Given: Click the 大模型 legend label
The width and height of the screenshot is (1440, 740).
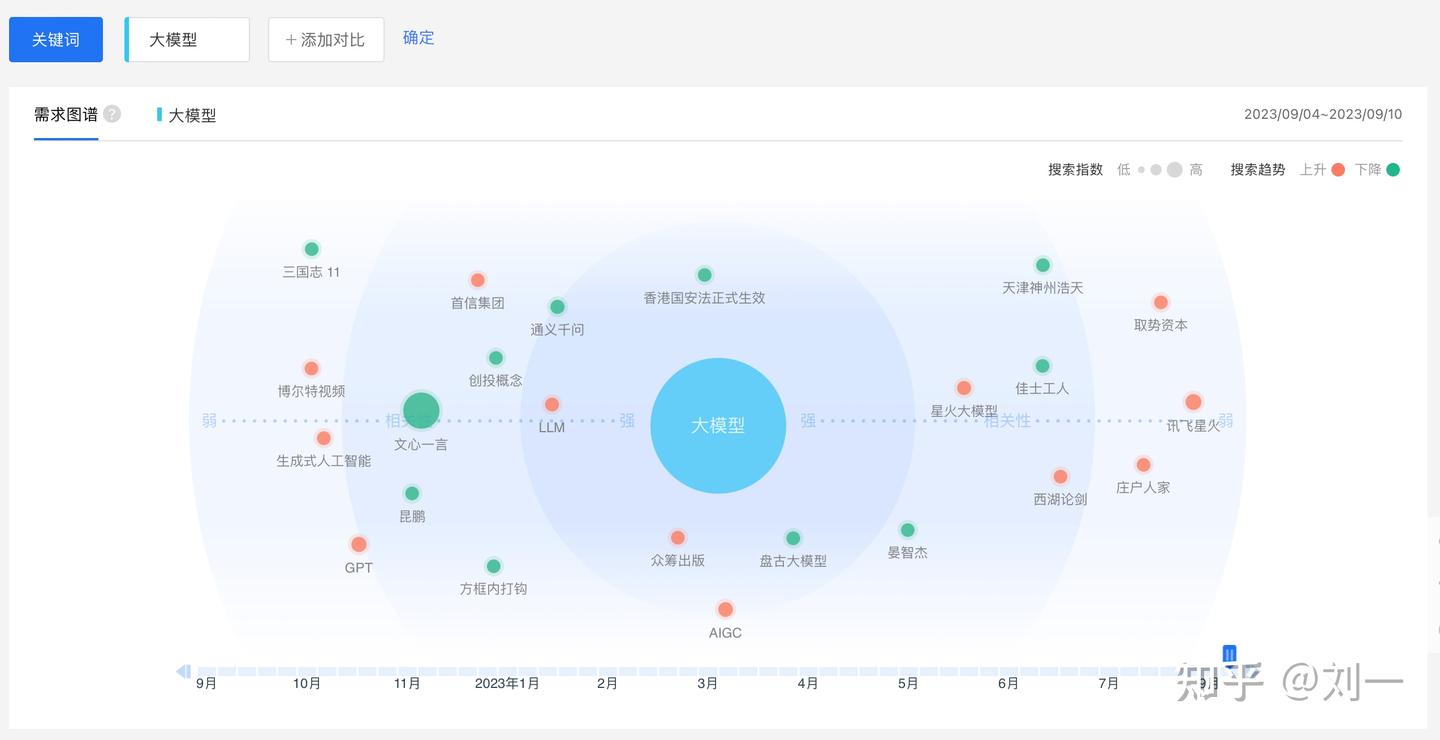Looking at the screenshot, I should (192, 115).
